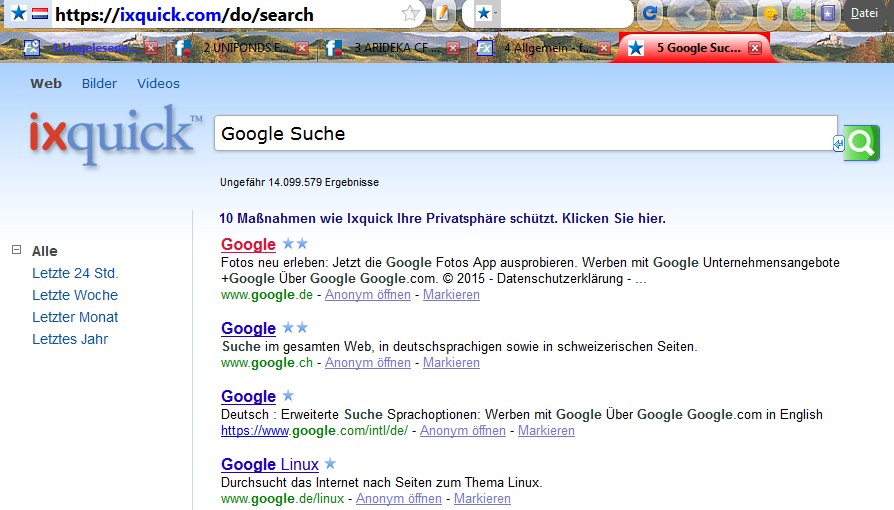Click the rating stars beside the google.de result
Viewport: 894px width, 510px height.
coord(295,244)
